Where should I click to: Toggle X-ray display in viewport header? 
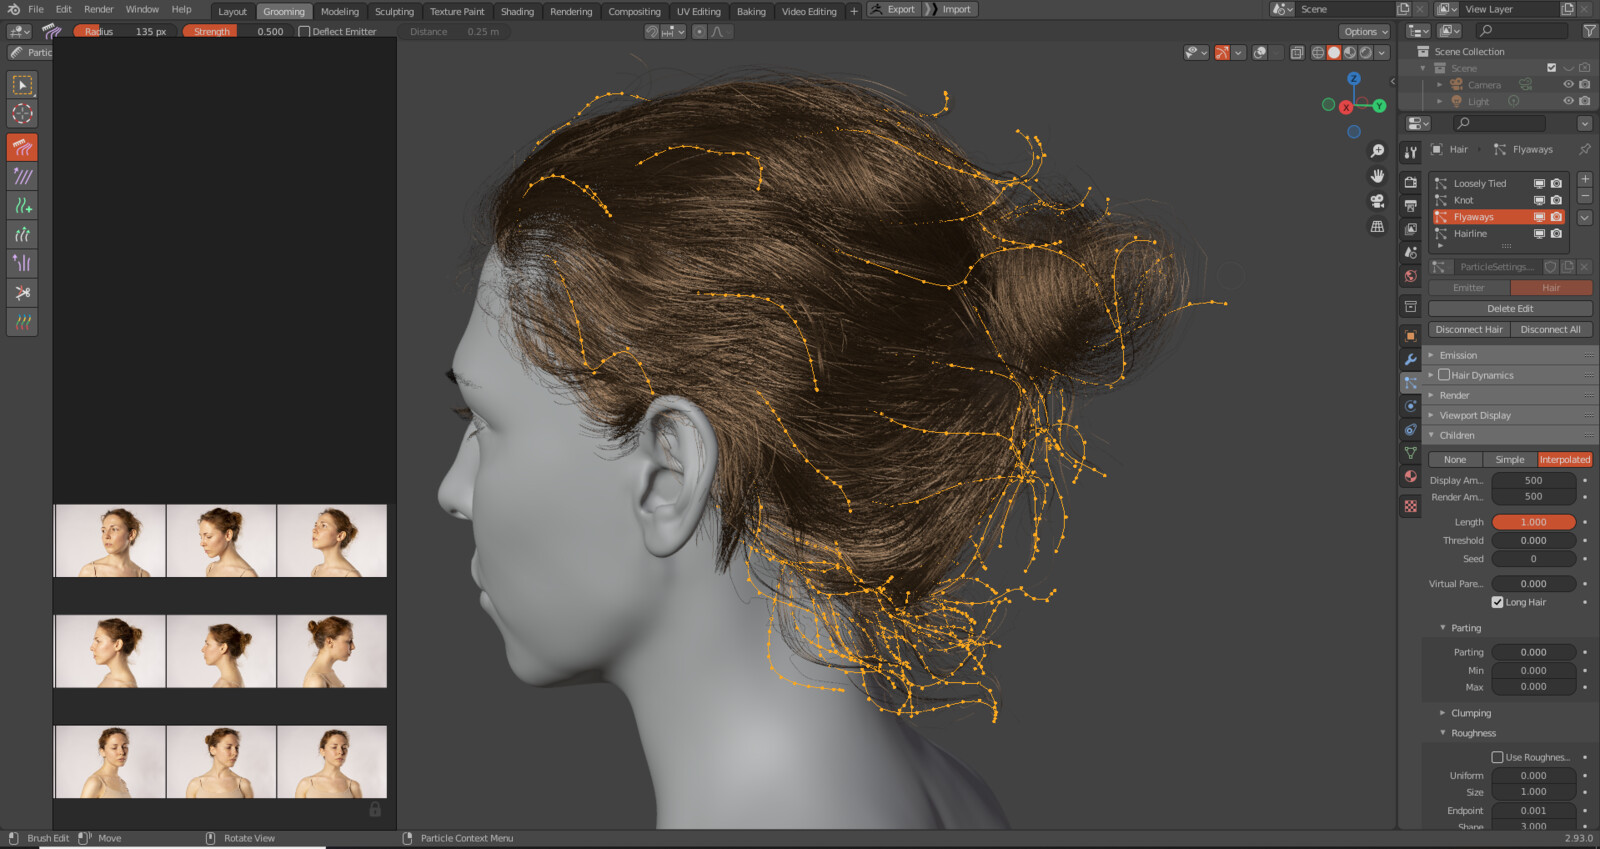(x=1296, y=52)
